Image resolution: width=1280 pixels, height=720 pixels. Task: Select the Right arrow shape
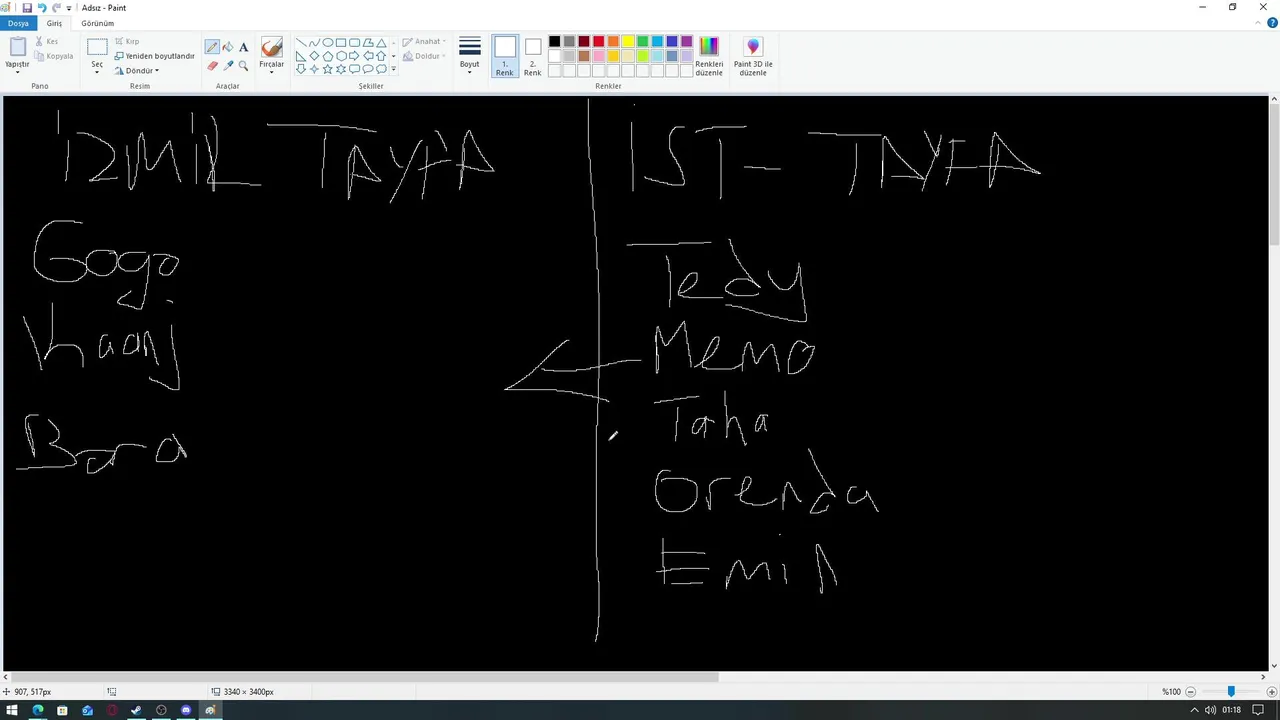click(x=354, y=56)
